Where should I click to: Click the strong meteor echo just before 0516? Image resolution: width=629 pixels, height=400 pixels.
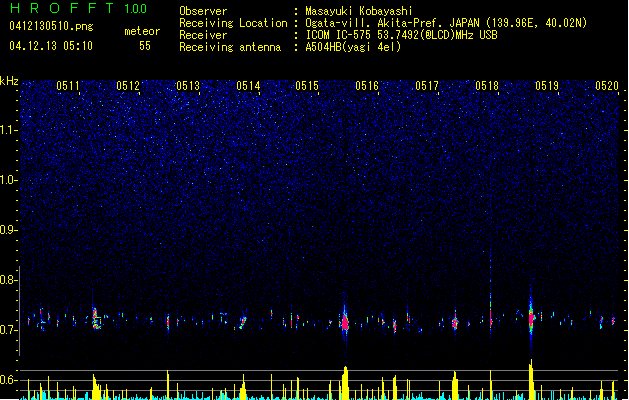[345, 321]
